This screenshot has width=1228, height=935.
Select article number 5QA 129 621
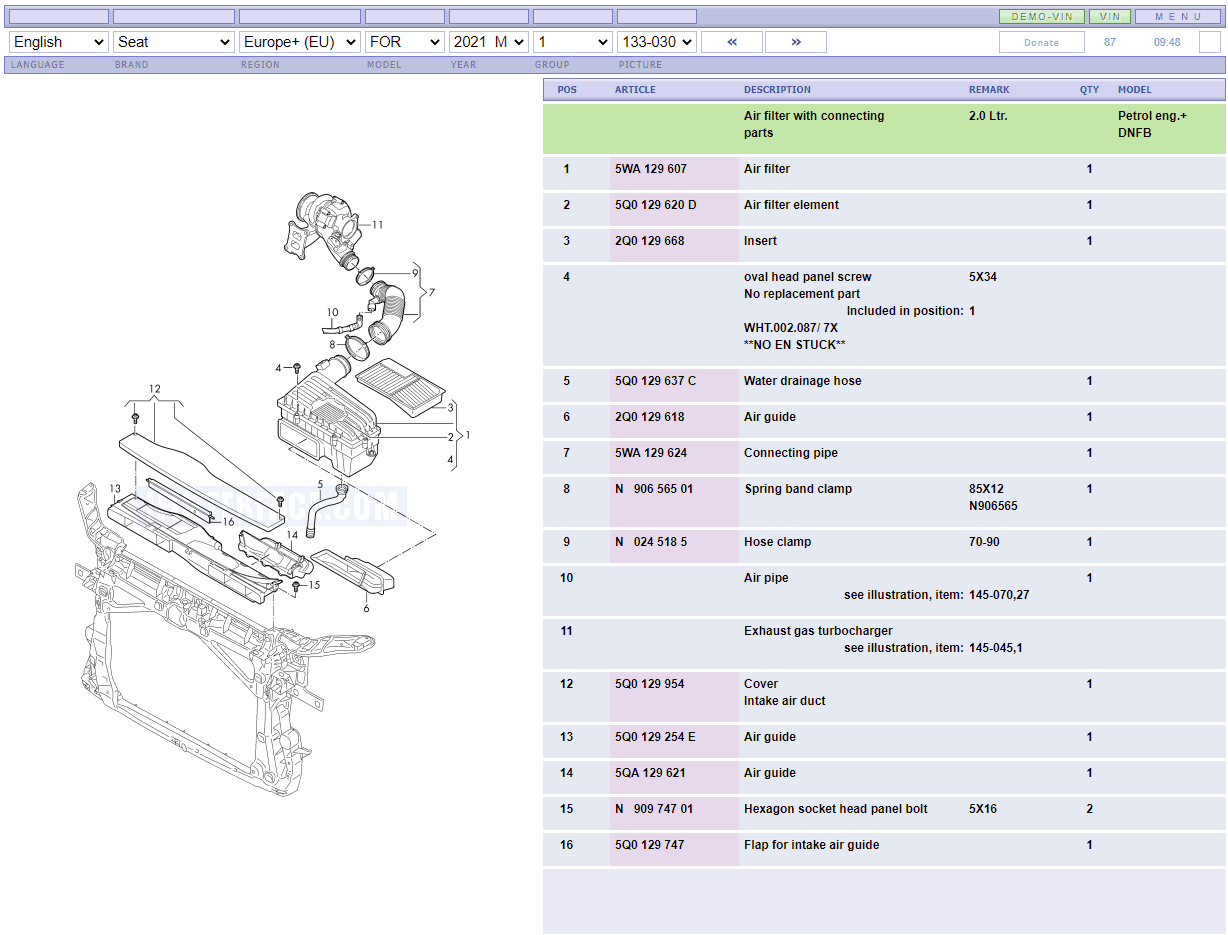650,773
